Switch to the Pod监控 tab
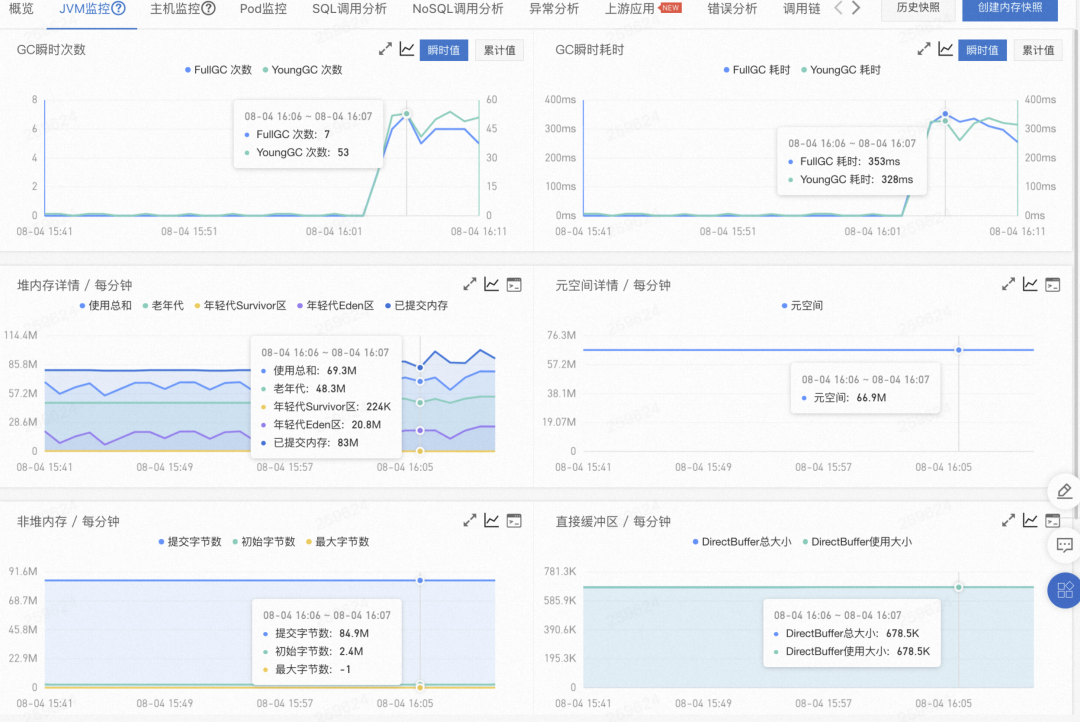Viewport: 1080px width, 722px height. click(263, 9)
